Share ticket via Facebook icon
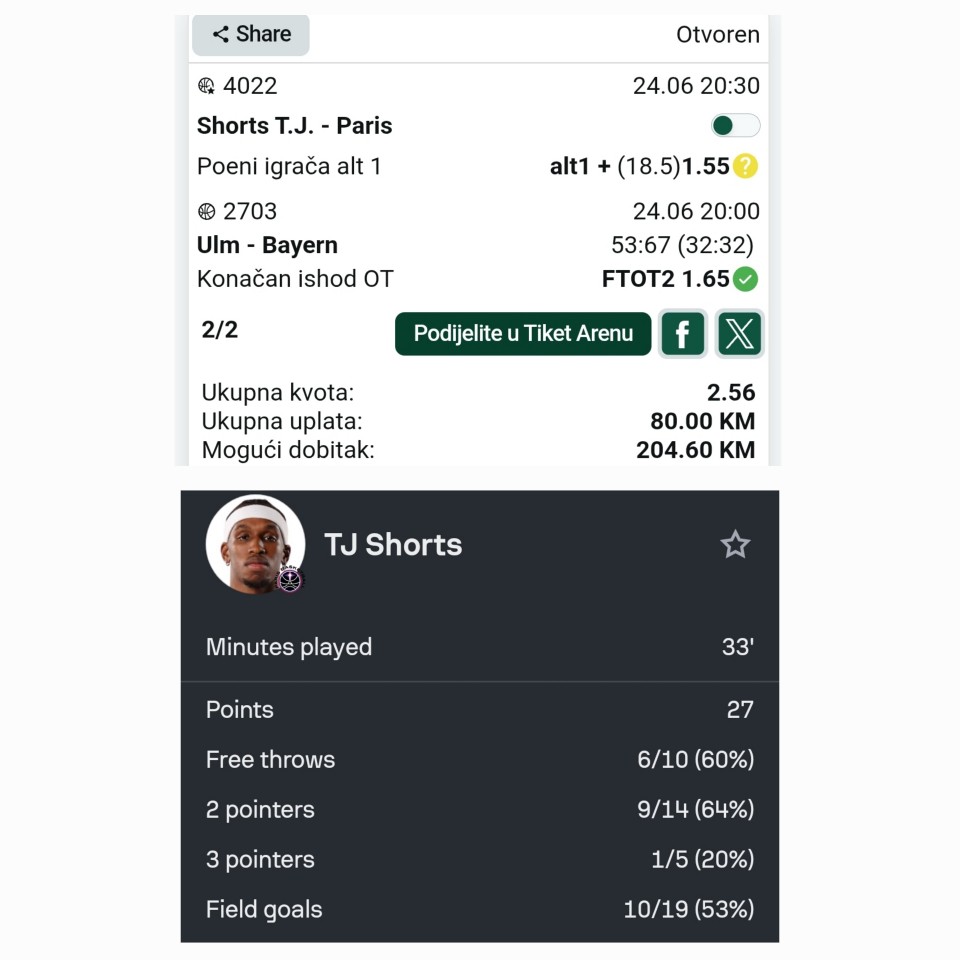This screenshot has height=960, width=960. [x=683, y=333]
